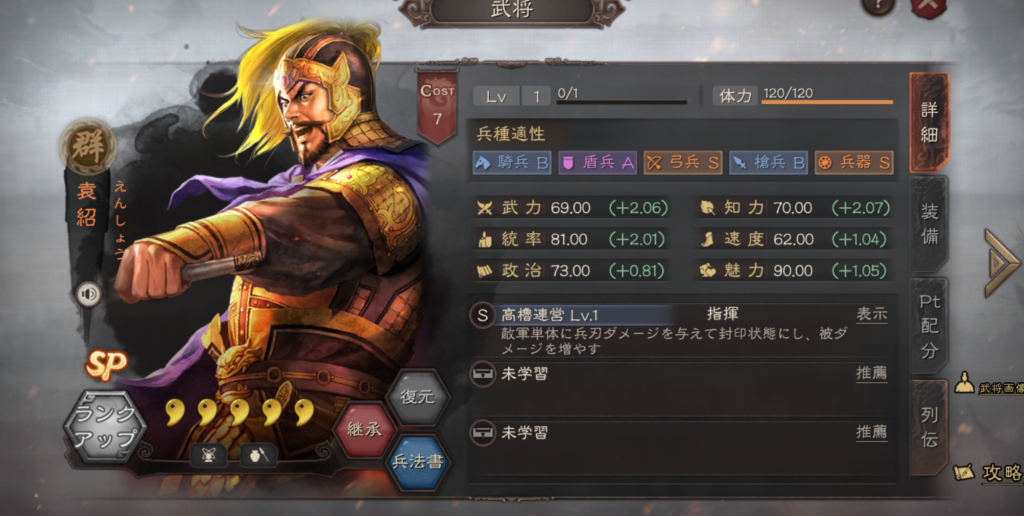Click the ランクアップ hexagon button
The width and height of the screenshot is (1024, 516).
(x=104, y=426)
